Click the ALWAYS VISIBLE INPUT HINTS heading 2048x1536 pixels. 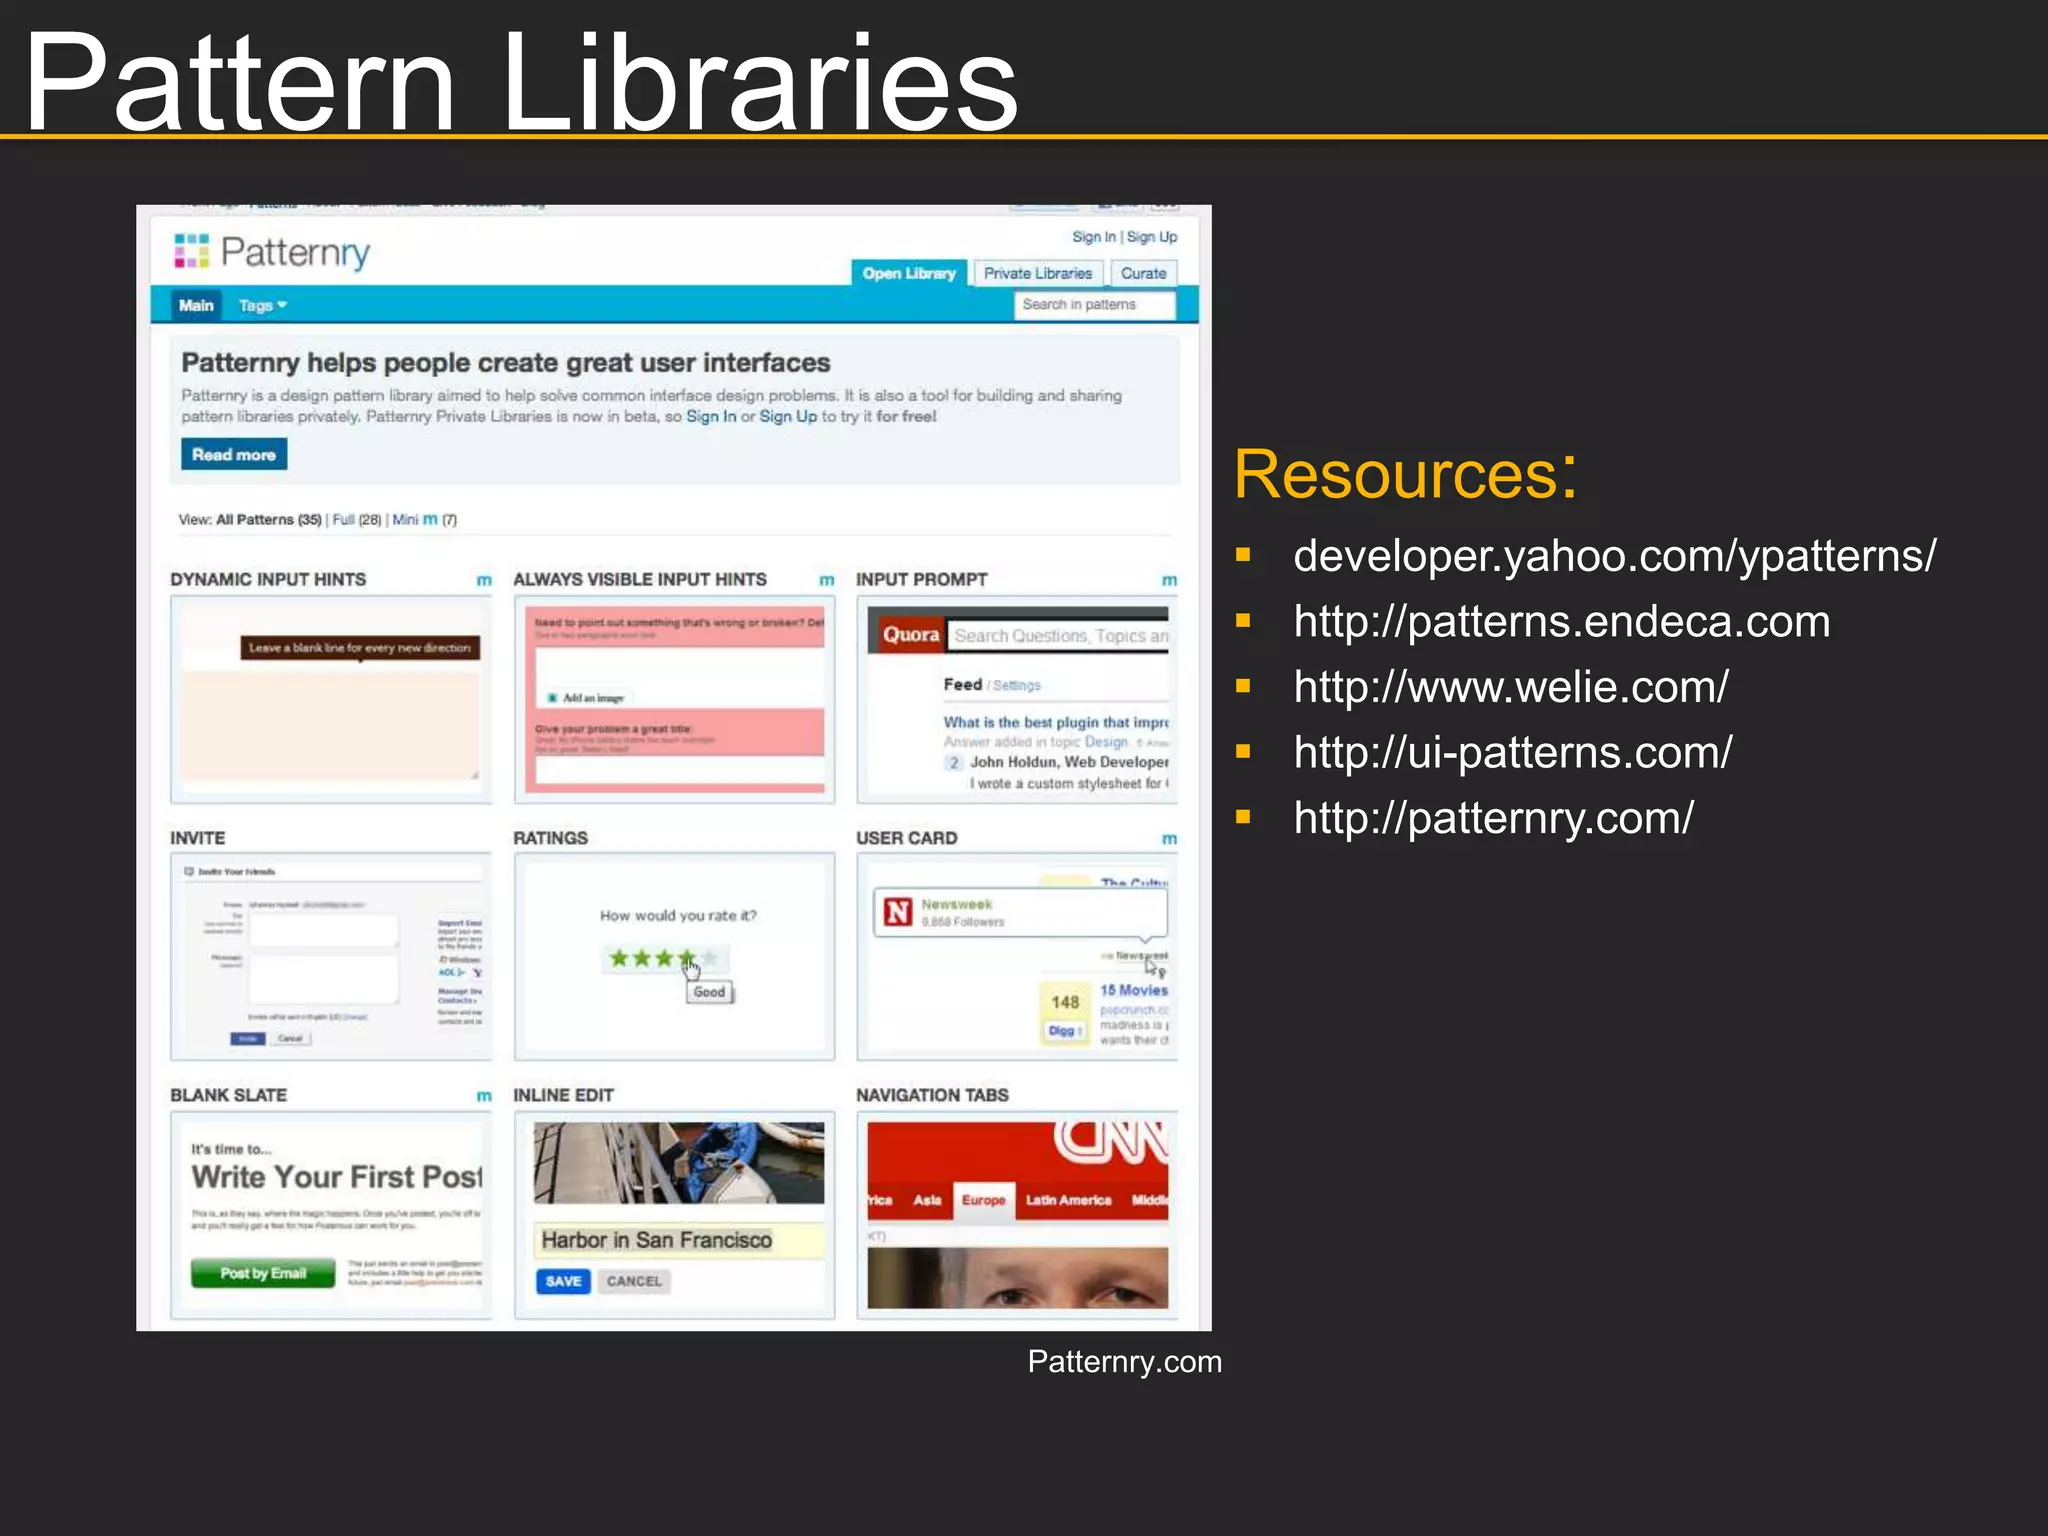pos(640,579)
